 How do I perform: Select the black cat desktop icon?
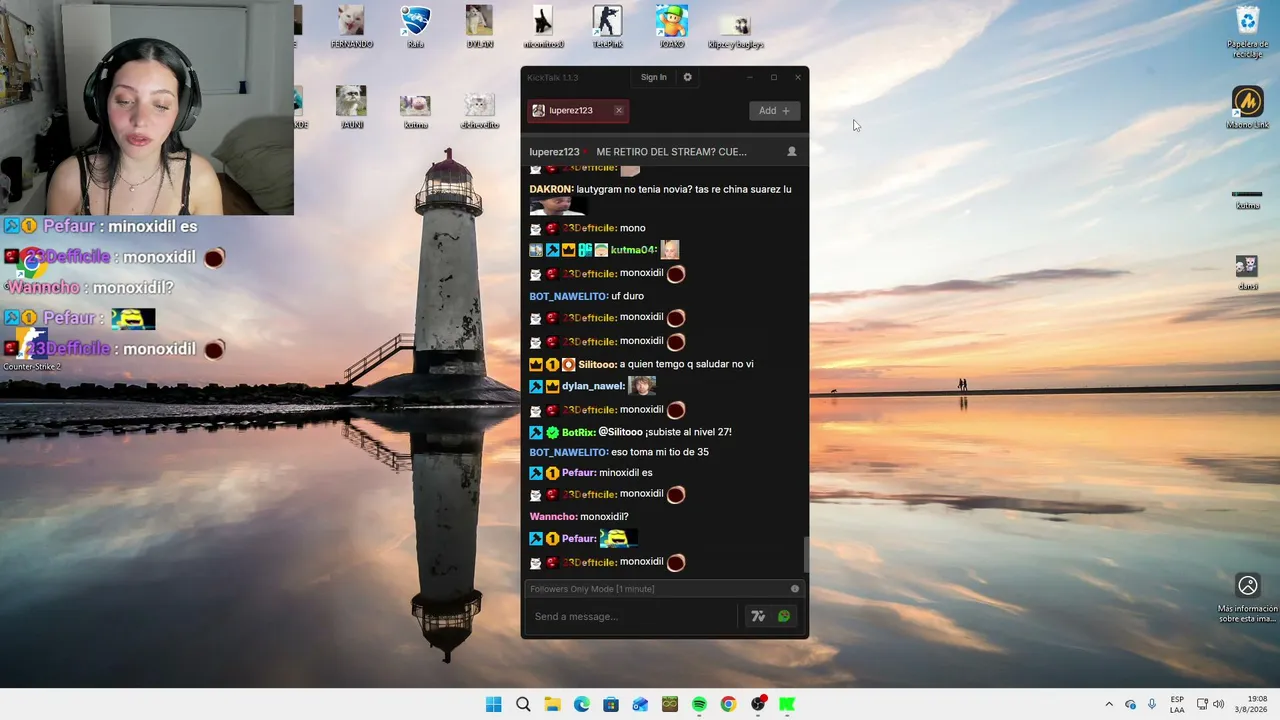(x=543, y=27)
